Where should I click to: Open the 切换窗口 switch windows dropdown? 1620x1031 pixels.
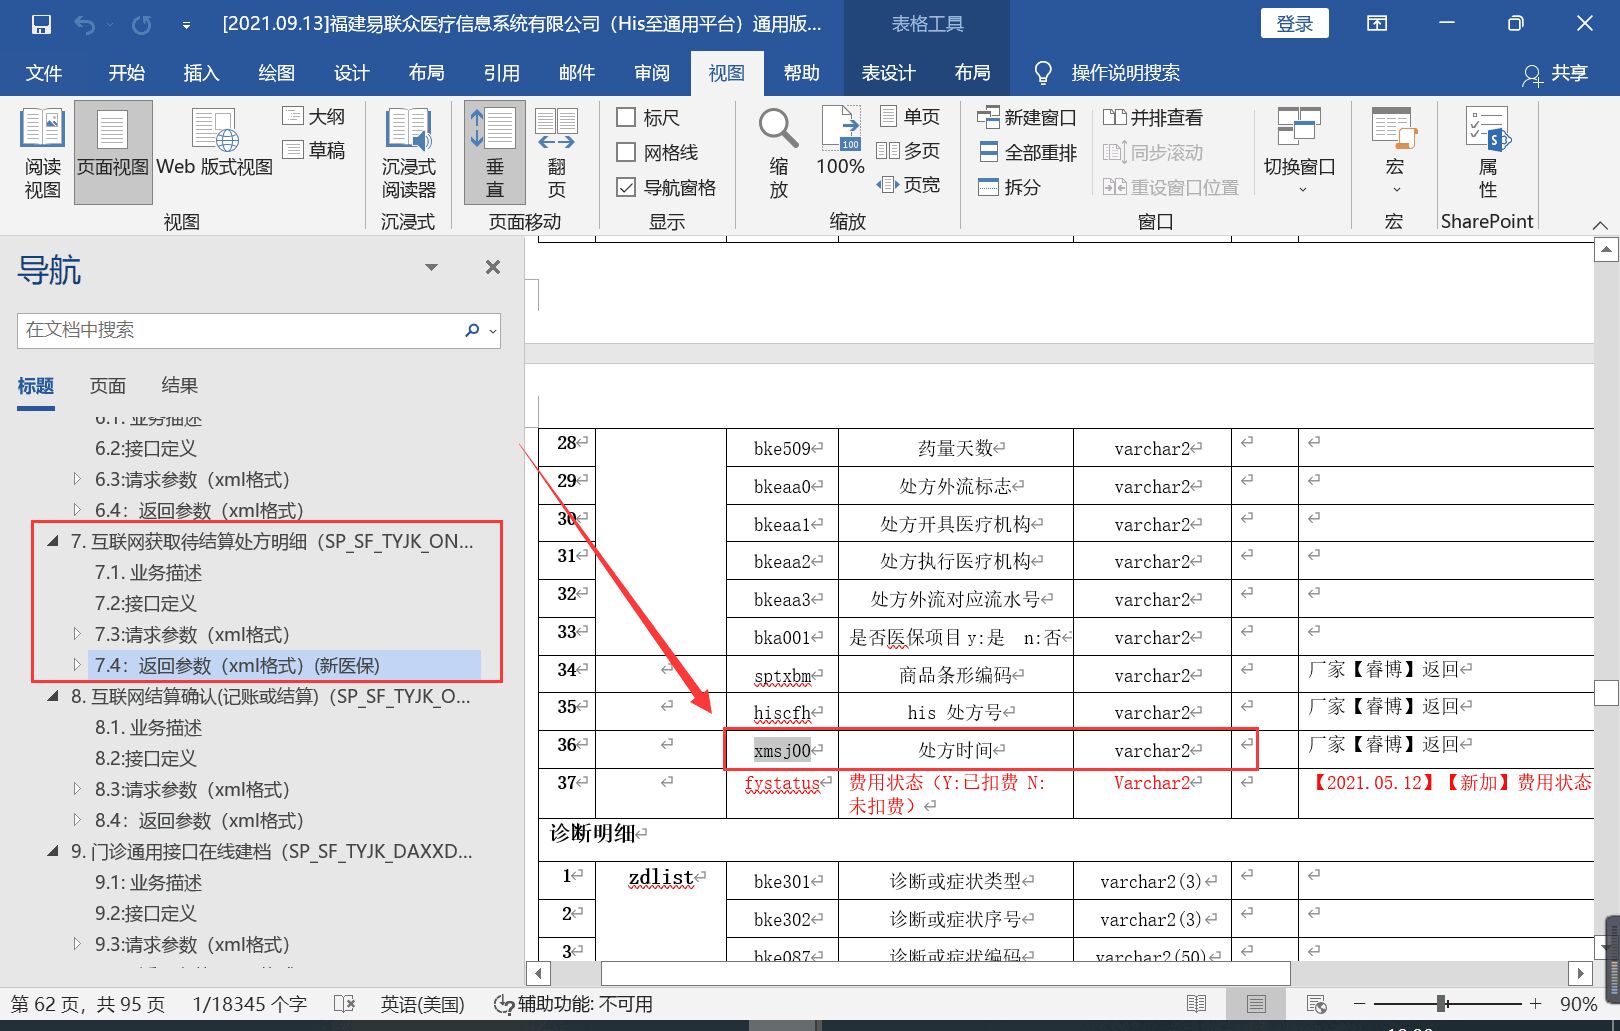point(1299,153)
